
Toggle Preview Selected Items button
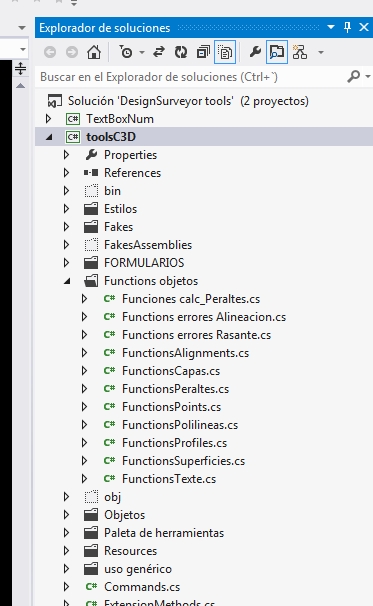coord(277,52)
